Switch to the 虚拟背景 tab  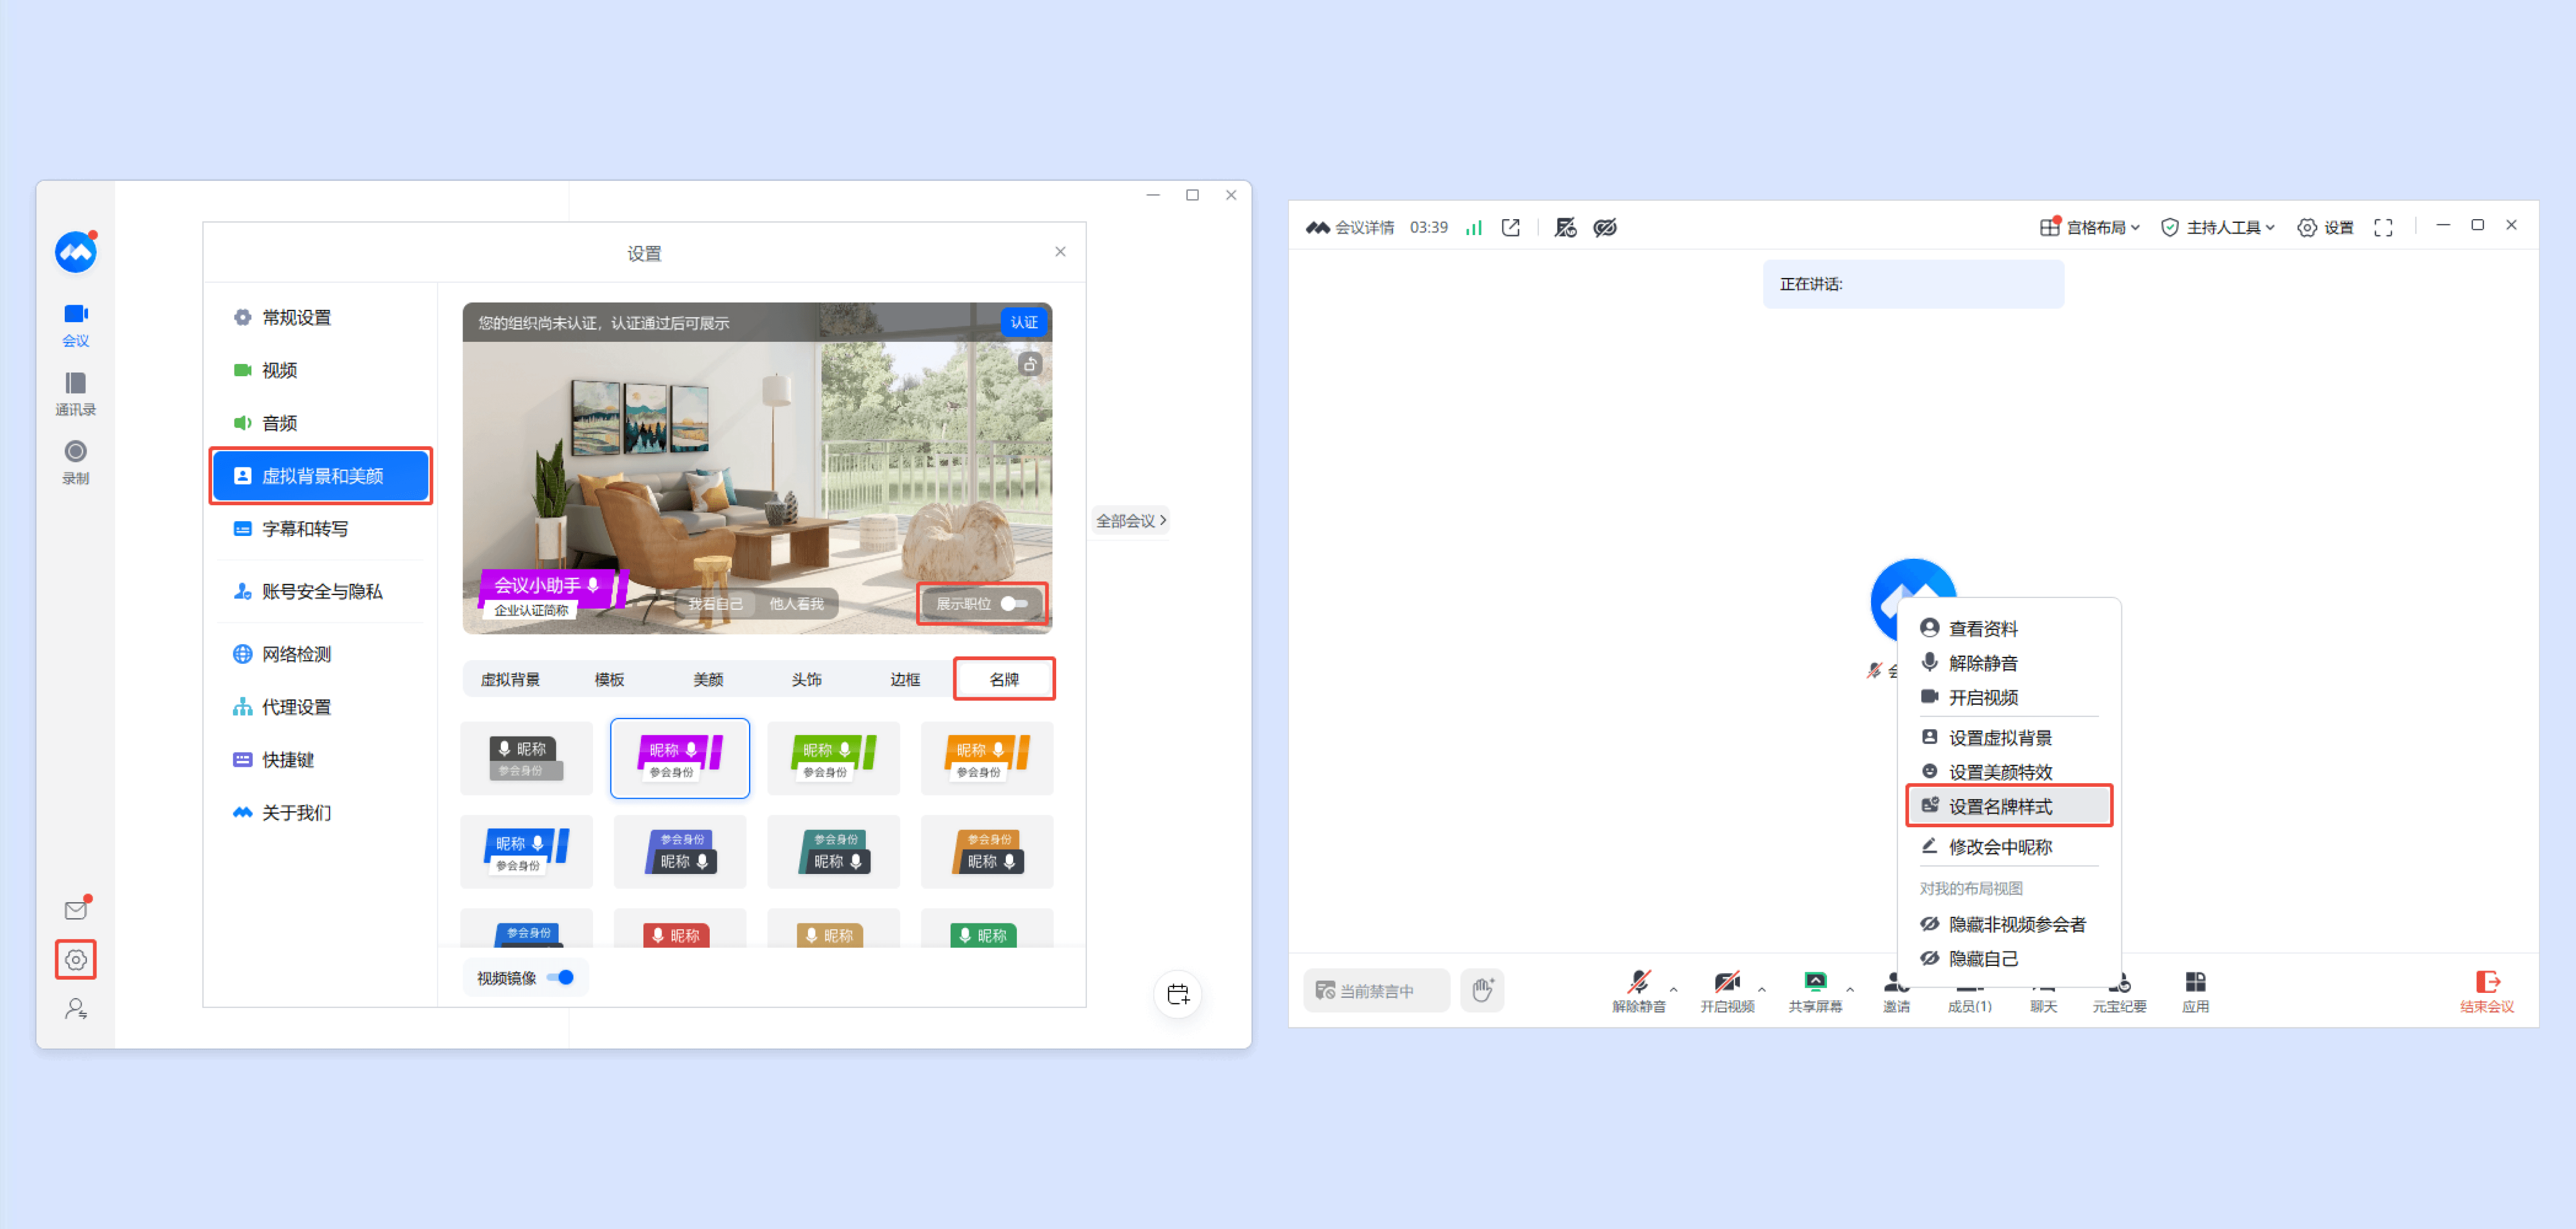510,680
